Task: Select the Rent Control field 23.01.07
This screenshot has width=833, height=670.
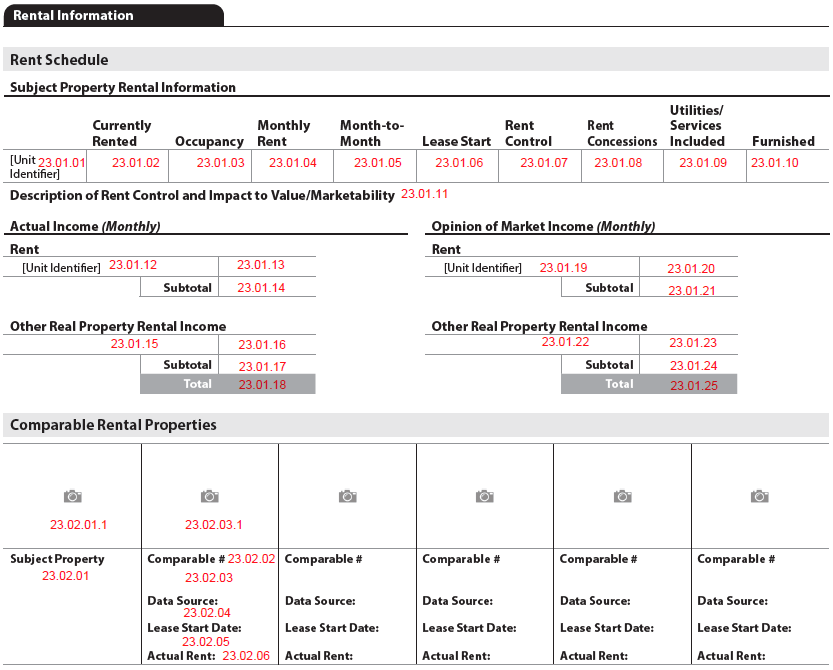Action: (x=544, y=163)
